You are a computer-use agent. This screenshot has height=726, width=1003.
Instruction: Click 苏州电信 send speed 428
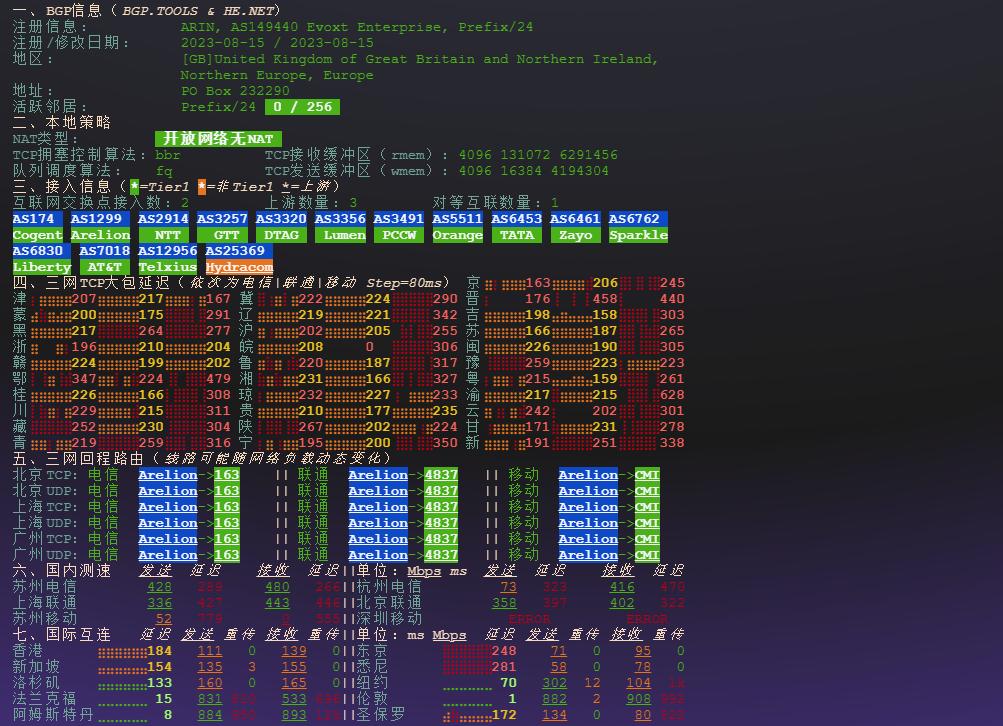click(x=159, y=587)
